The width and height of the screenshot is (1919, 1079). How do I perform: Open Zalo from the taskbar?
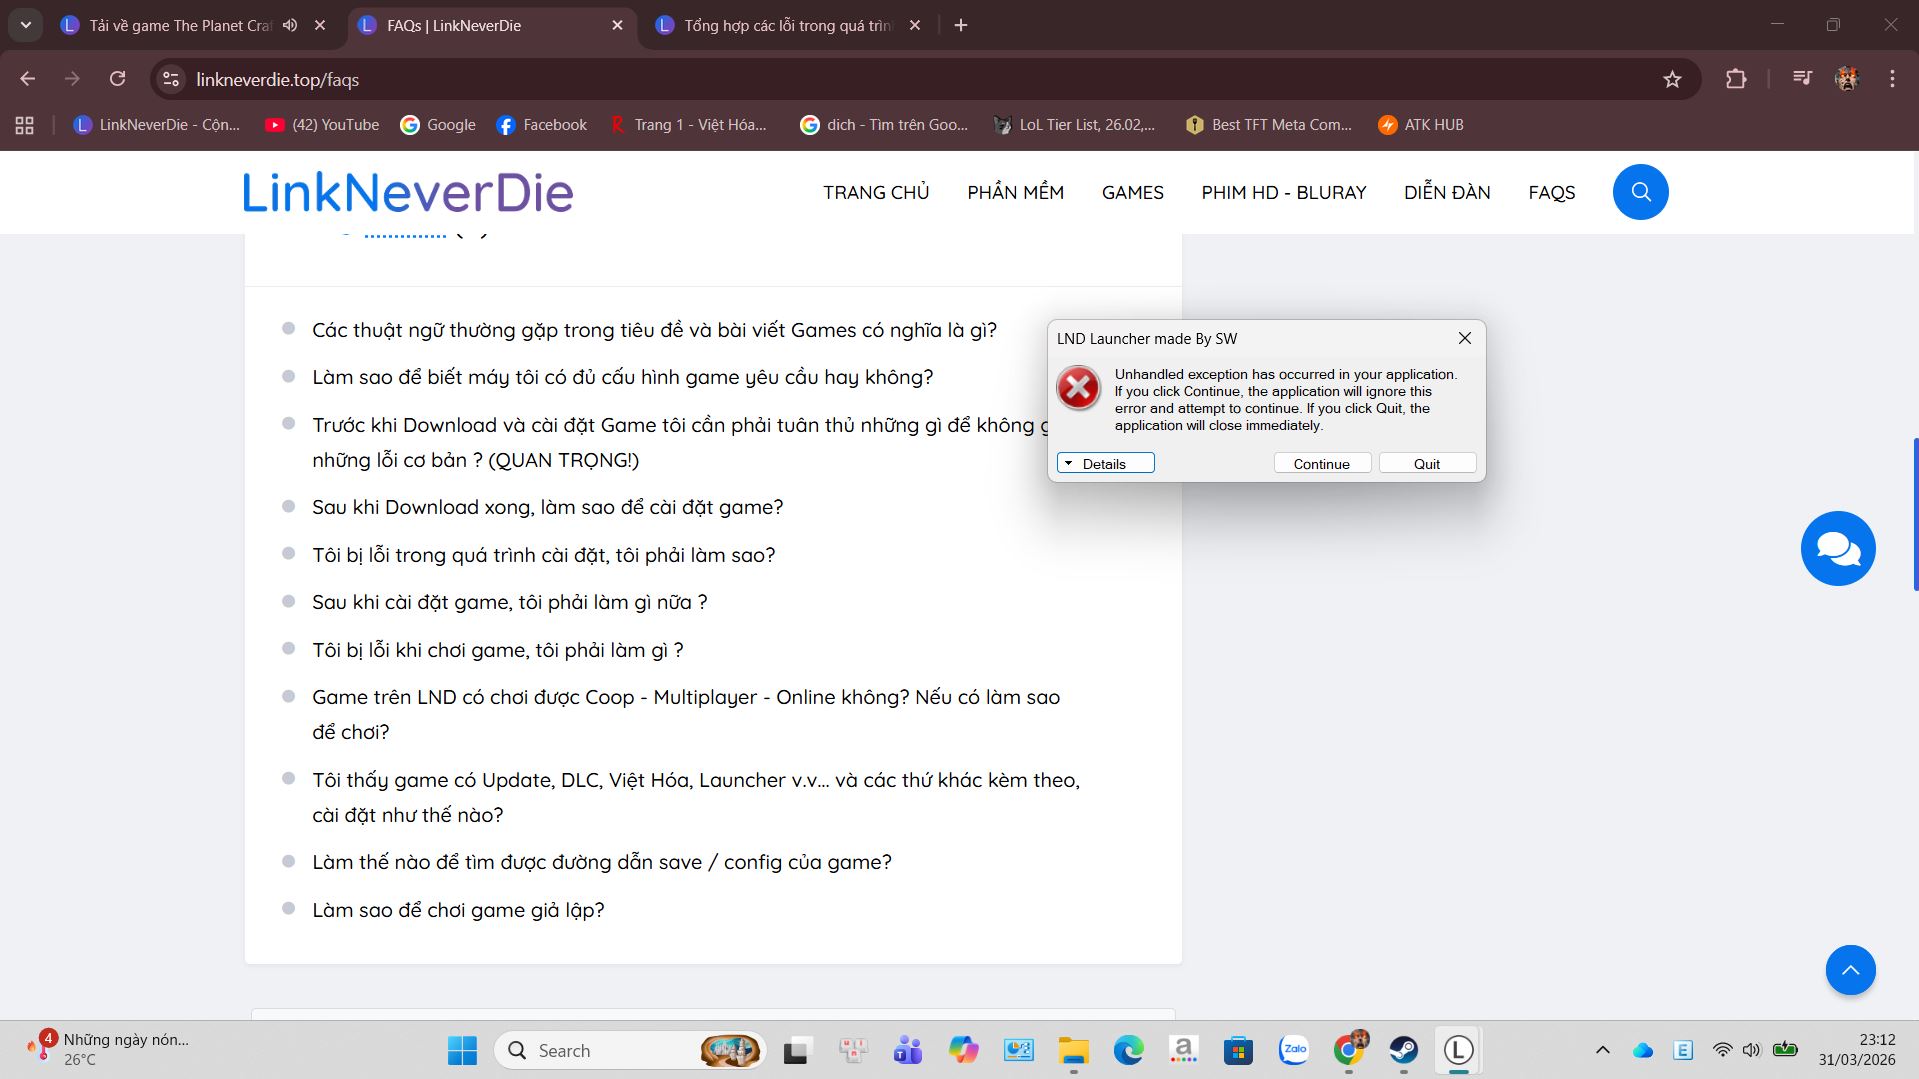coord(1294,1050)
